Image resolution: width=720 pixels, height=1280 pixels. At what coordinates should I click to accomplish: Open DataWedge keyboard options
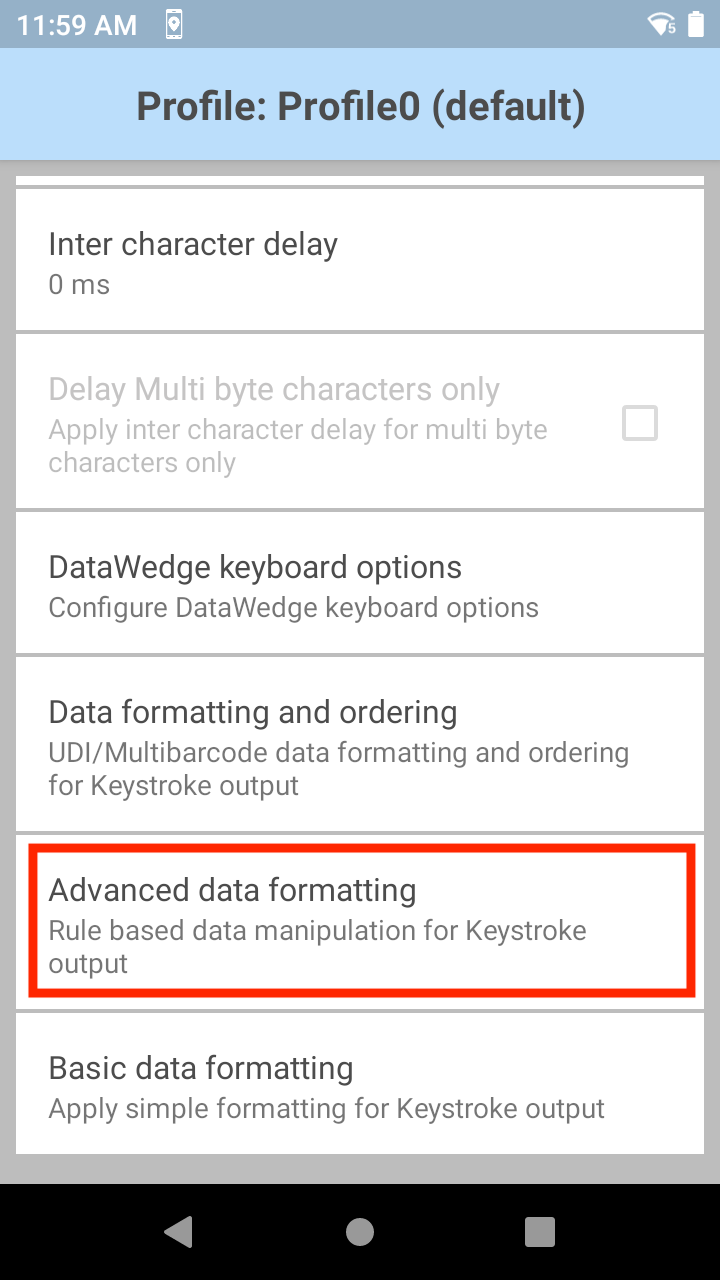point(360,583)
